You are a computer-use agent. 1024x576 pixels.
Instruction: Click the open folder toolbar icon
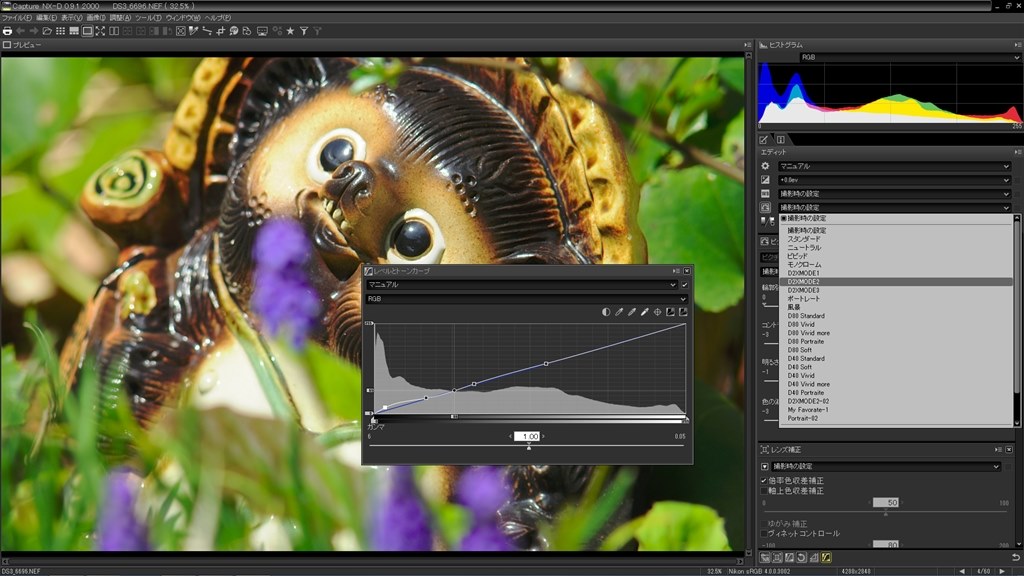click(48, 31)
